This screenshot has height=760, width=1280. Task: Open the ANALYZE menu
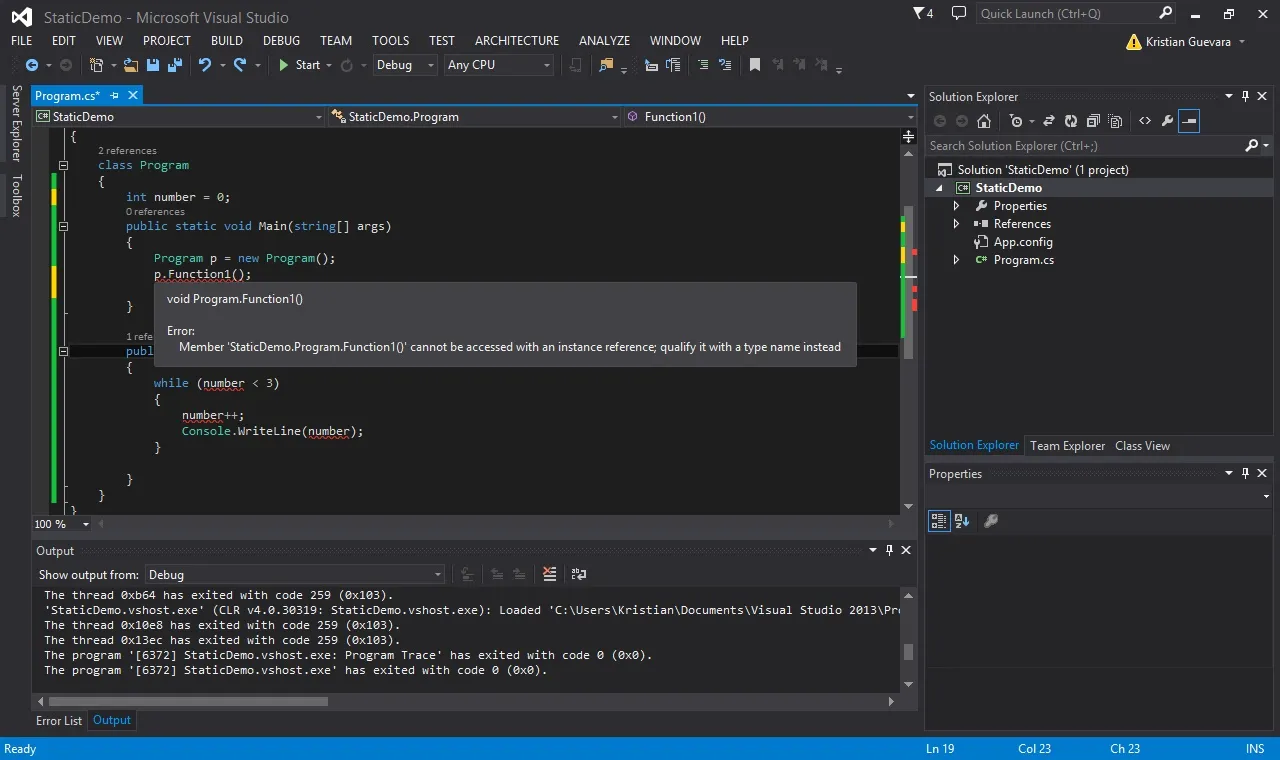tap(604, 41)
